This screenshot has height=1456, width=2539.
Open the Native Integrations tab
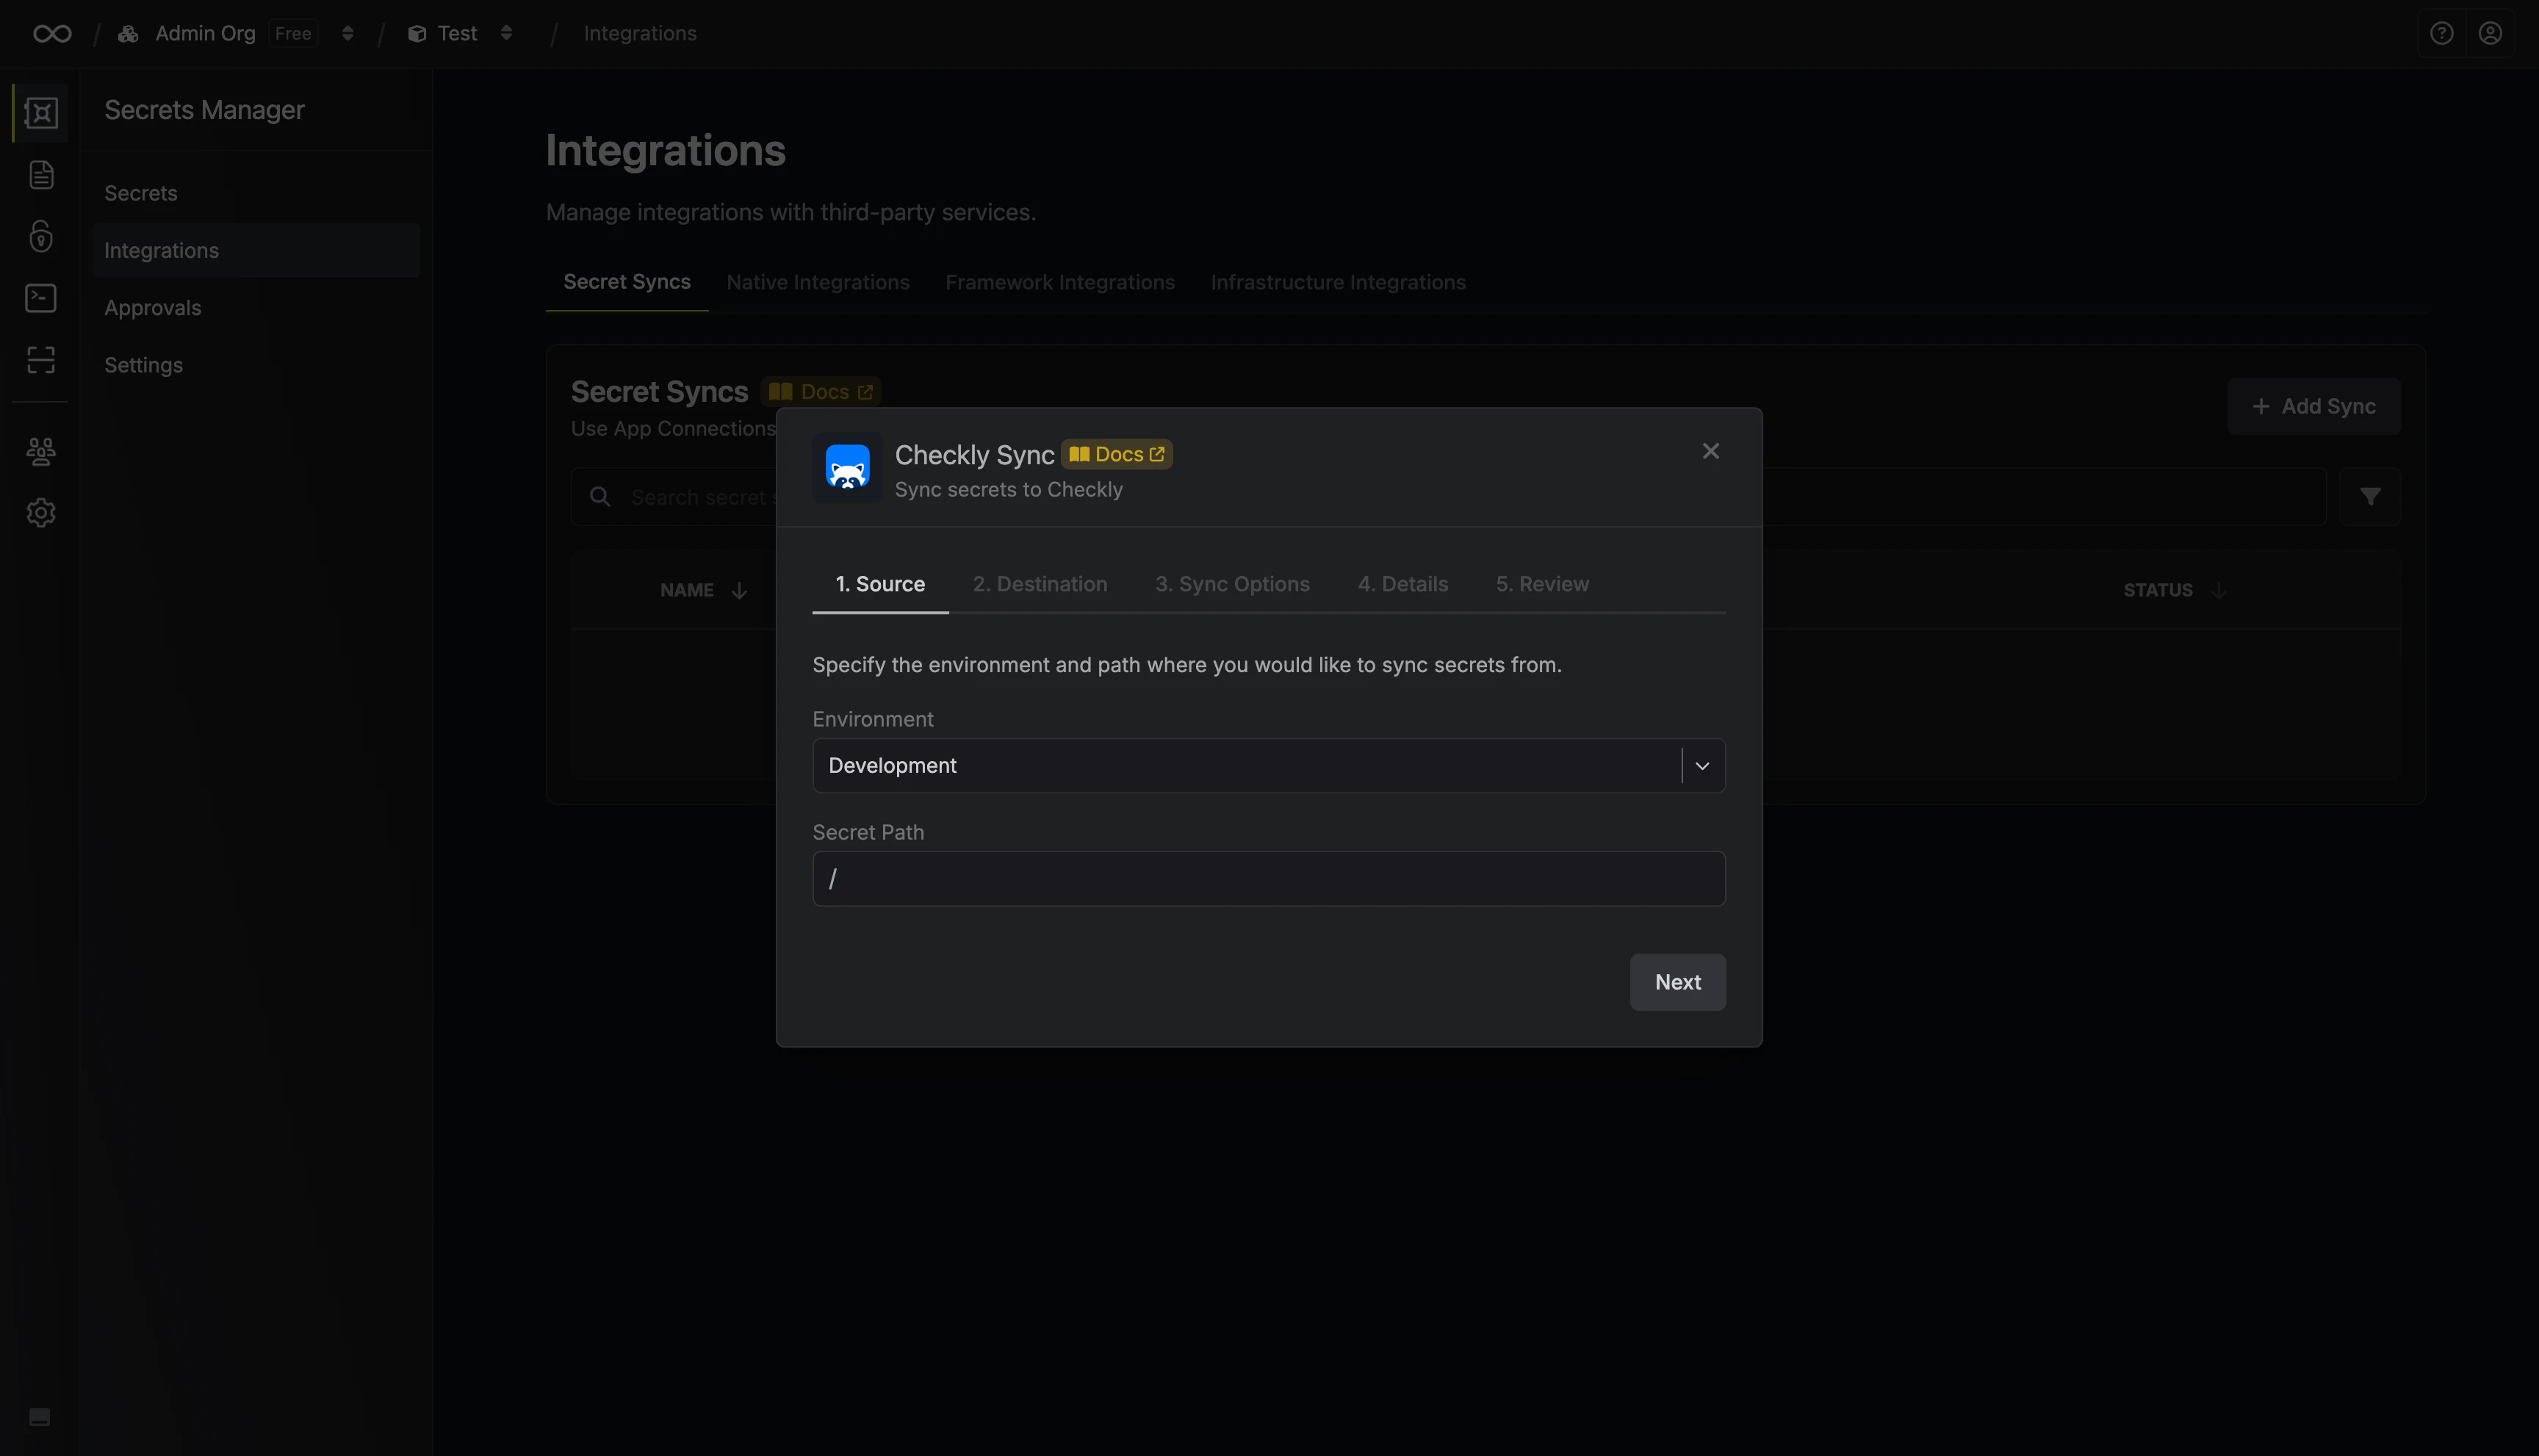(818, 283)
